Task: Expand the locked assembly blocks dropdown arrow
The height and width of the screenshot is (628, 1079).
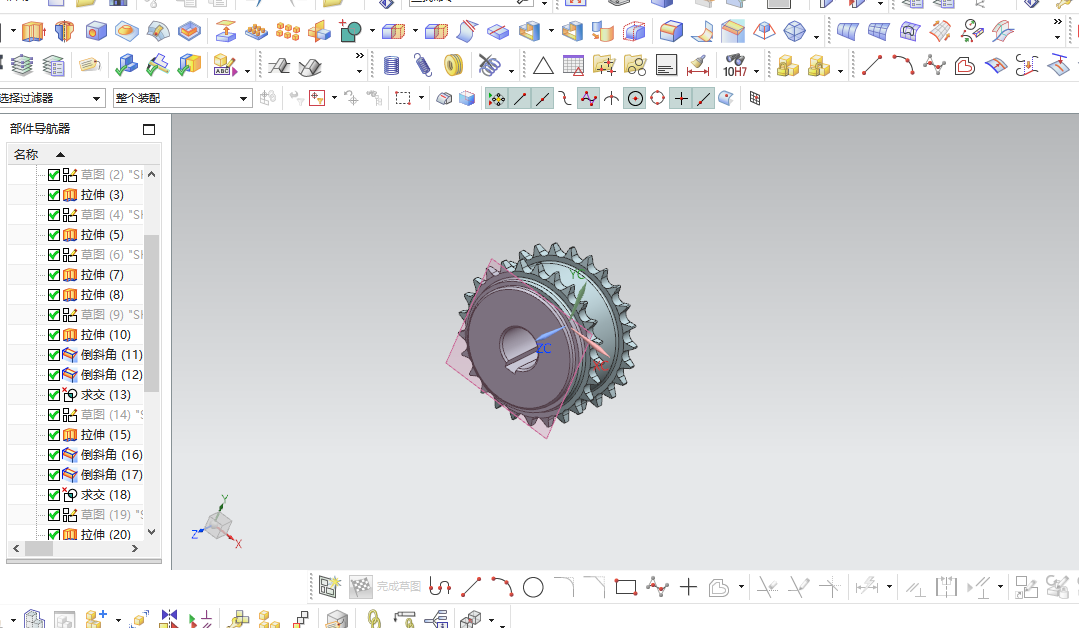Action: [840, 72]
